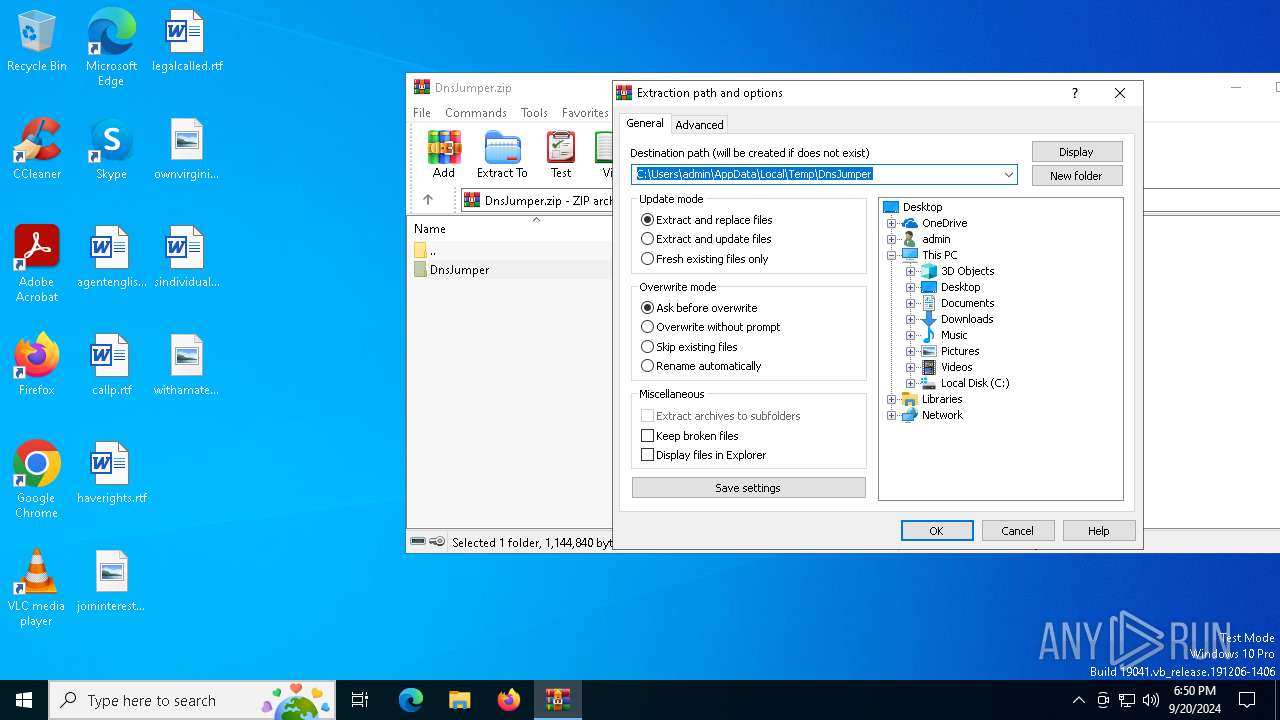The image size is (1280, 720).
Task: Open the Tools menu in WinRAR
Action: (534, 113)
